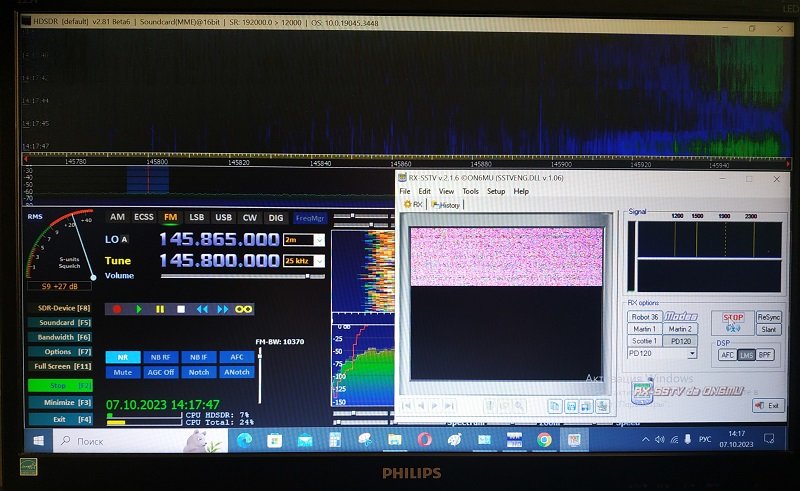Image resolution: width=800 pixels, height=491 pixels.
Task: Select USB demodulation mode
Action: pos(223,217)
